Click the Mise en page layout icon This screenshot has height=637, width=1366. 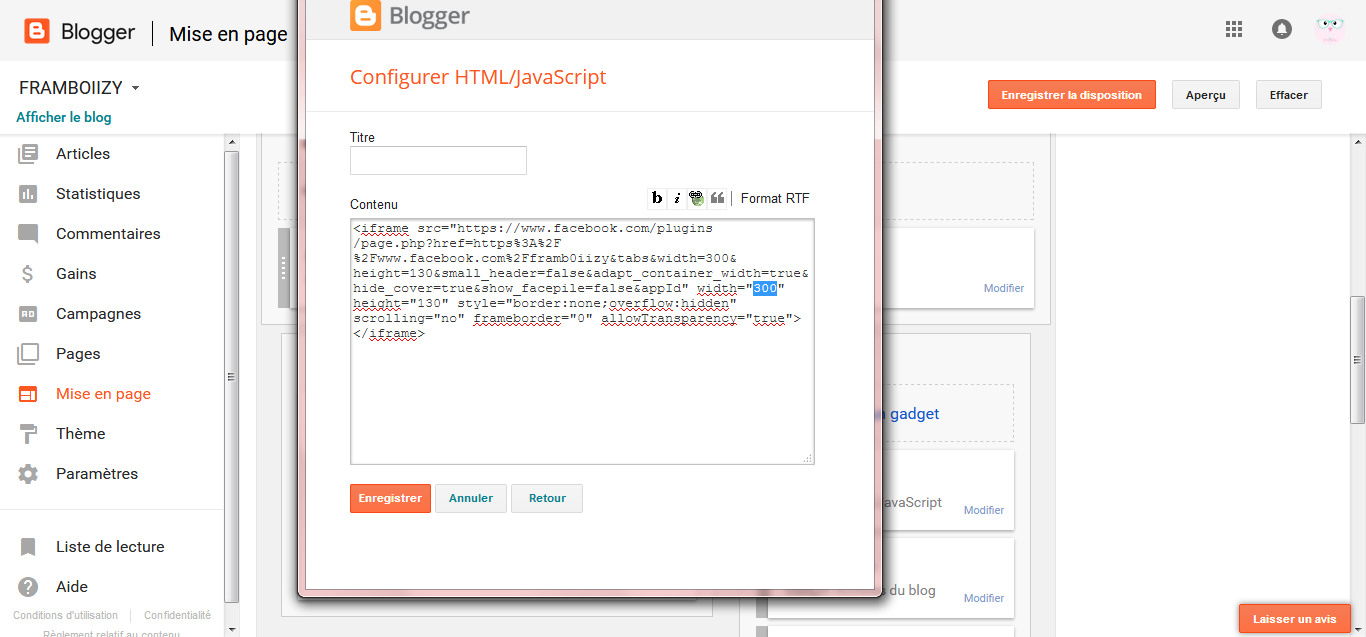click(x=28, y=394)
